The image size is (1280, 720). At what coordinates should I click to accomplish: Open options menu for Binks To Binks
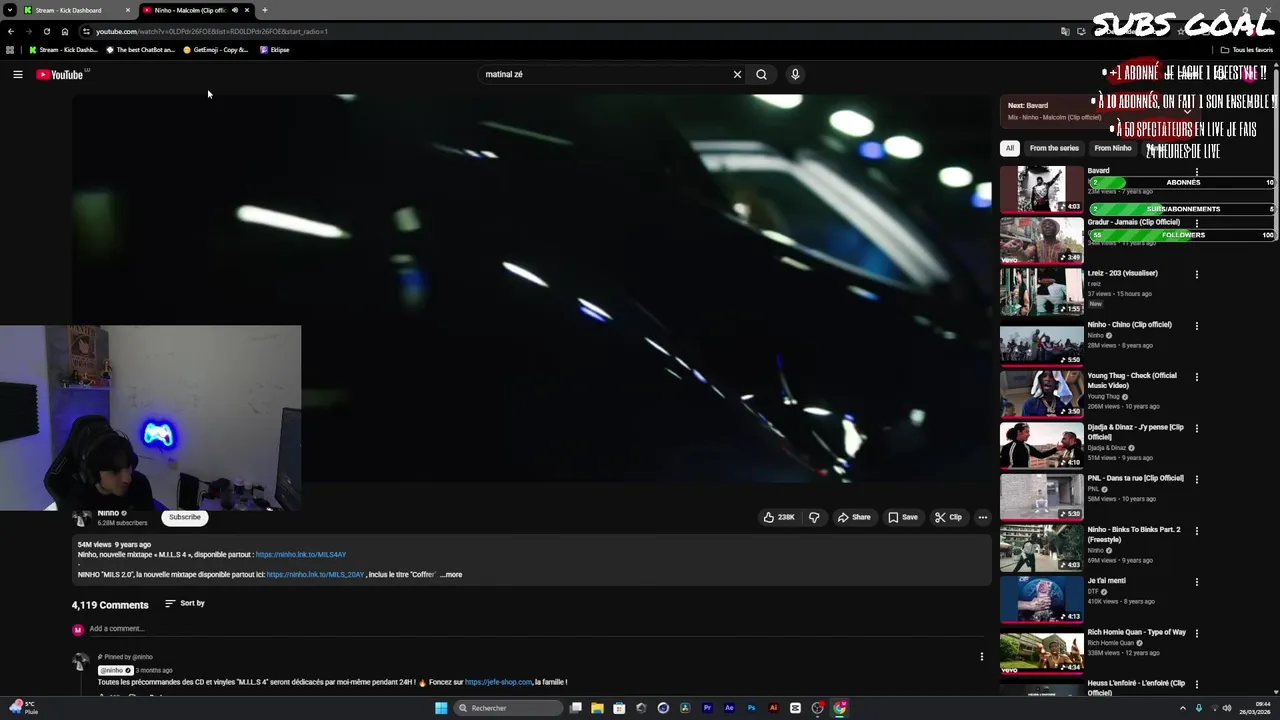(x=1196, y=531)
